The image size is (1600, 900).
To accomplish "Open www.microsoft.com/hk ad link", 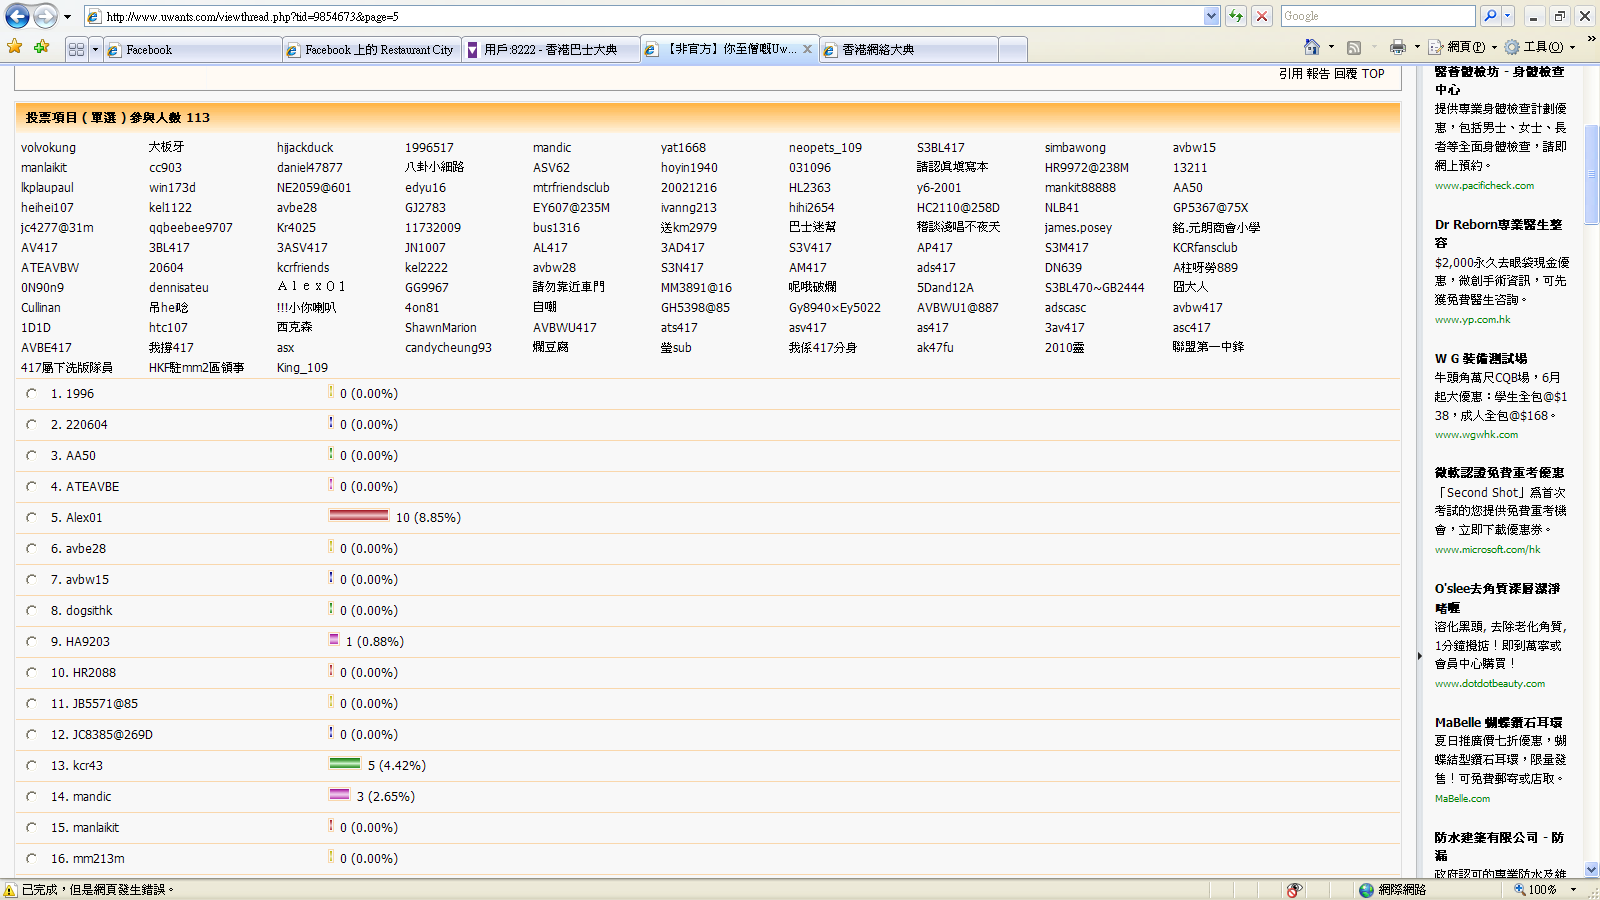I will coord(1487,550).
